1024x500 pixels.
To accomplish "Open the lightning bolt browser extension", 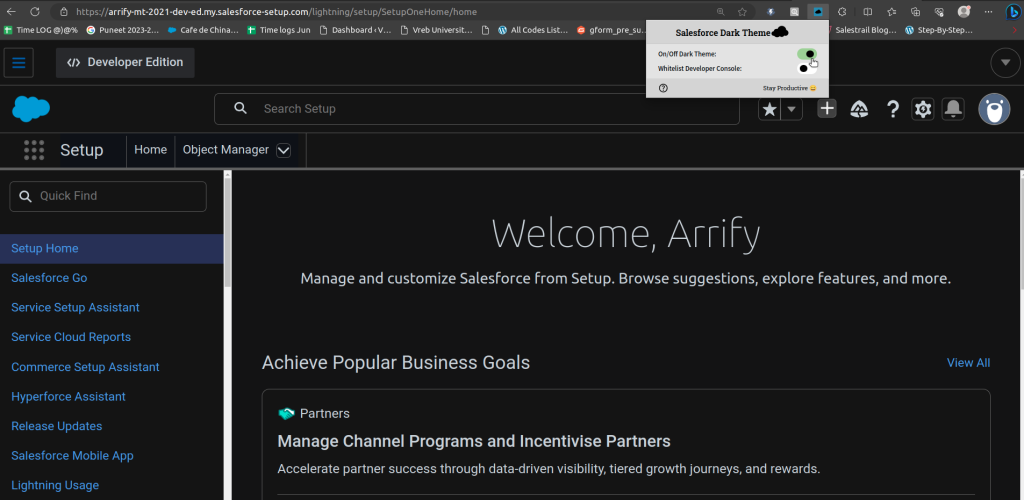I will pos(771,12).
